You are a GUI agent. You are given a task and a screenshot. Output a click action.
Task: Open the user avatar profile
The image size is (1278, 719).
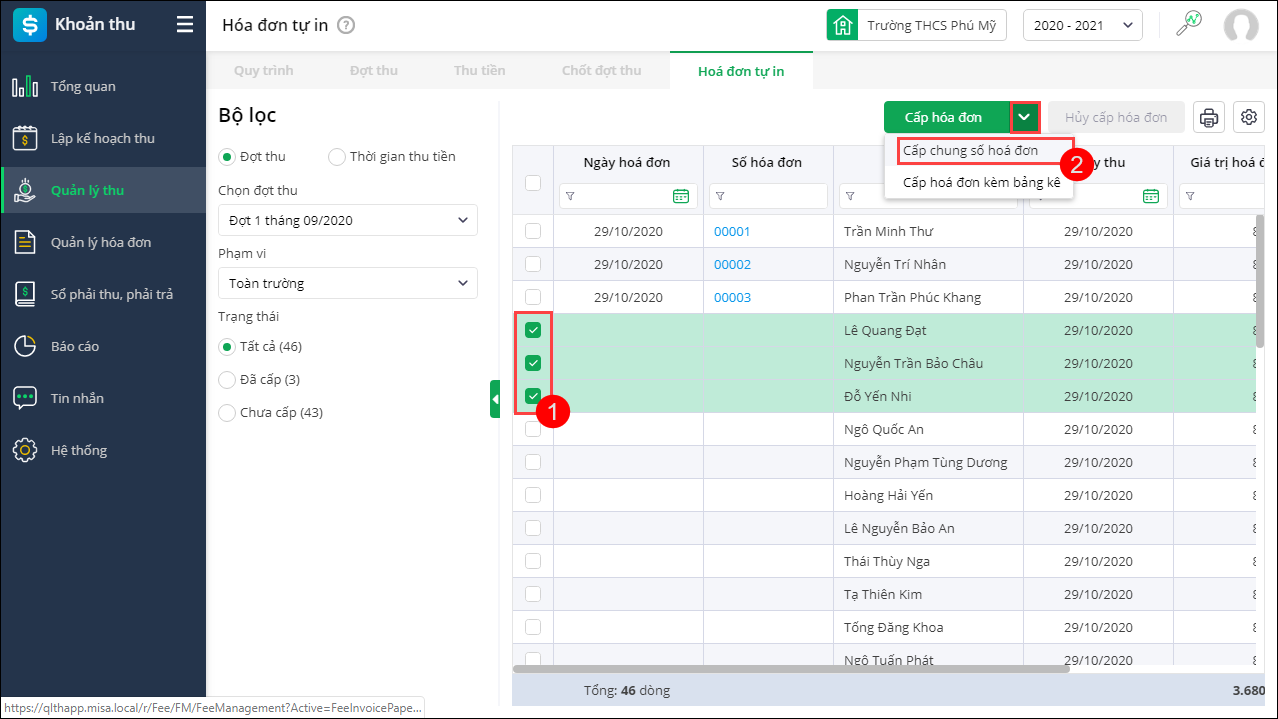[x=1240, y=26]
